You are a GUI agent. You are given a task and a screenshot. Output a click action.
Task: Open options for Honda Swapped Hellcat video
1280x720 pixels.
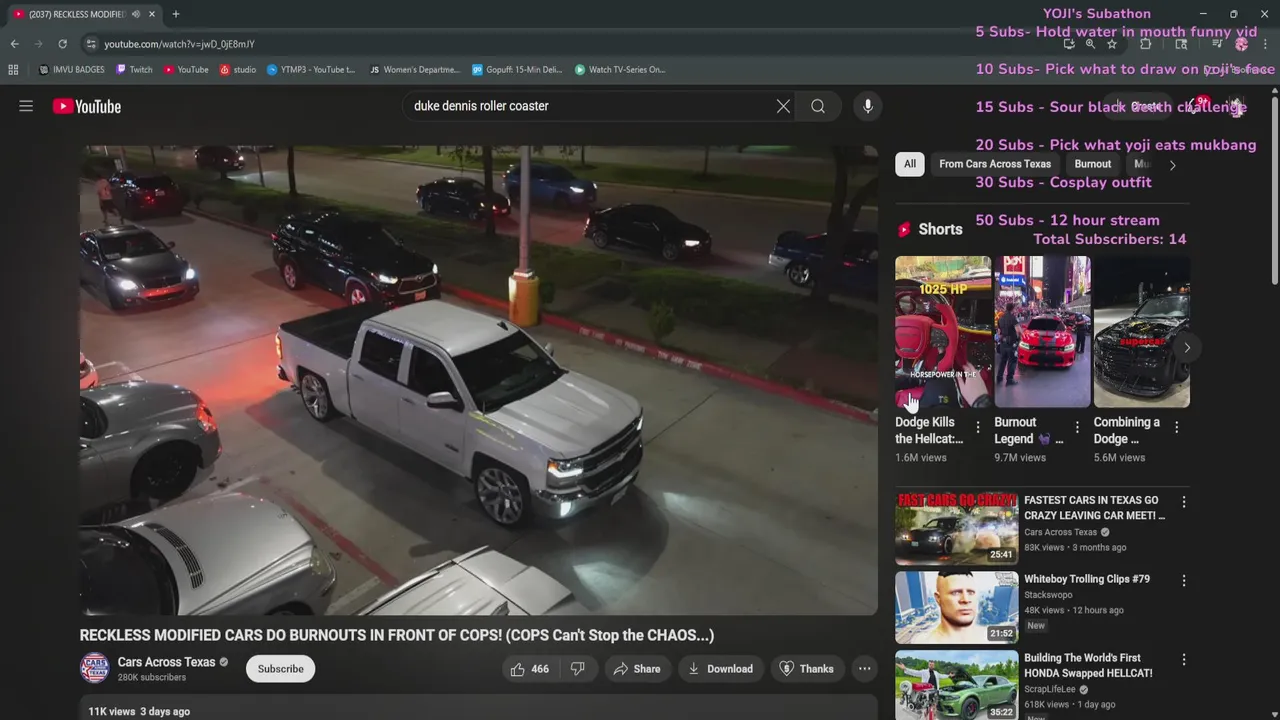[x=1184, y=660]
